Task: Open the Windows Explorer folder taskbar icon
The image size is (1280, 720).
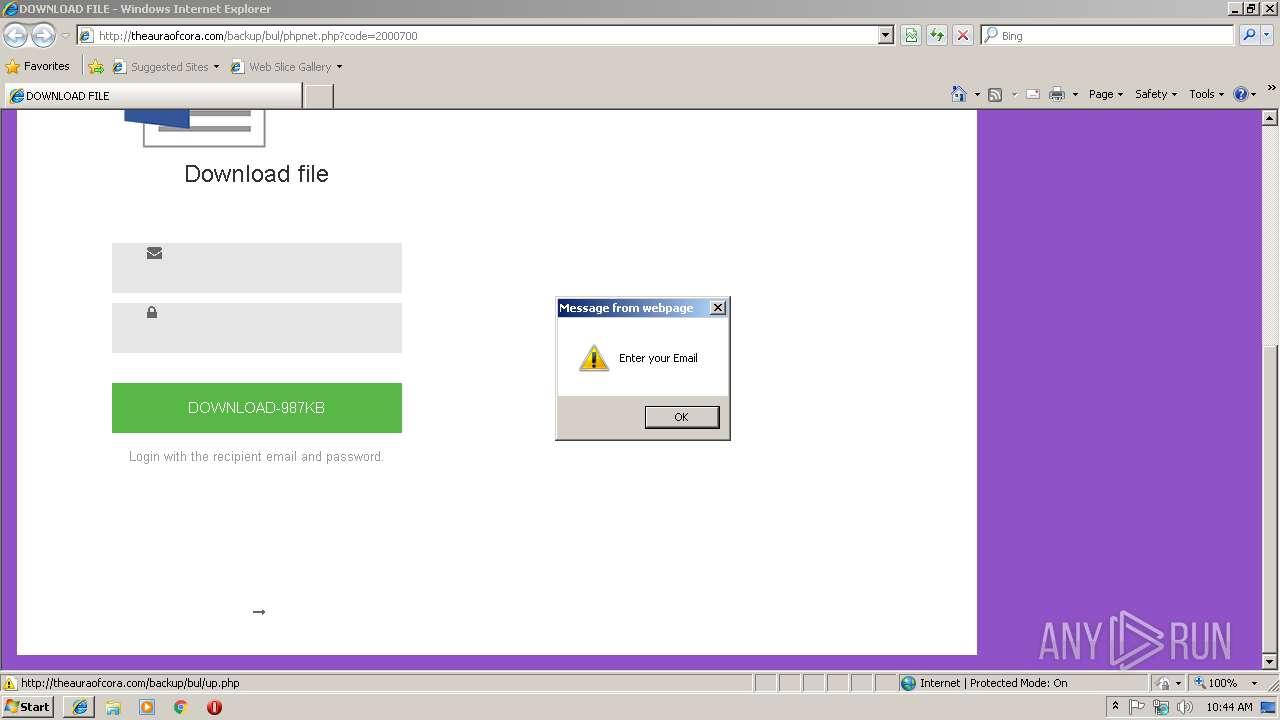Action: (113, 707)
